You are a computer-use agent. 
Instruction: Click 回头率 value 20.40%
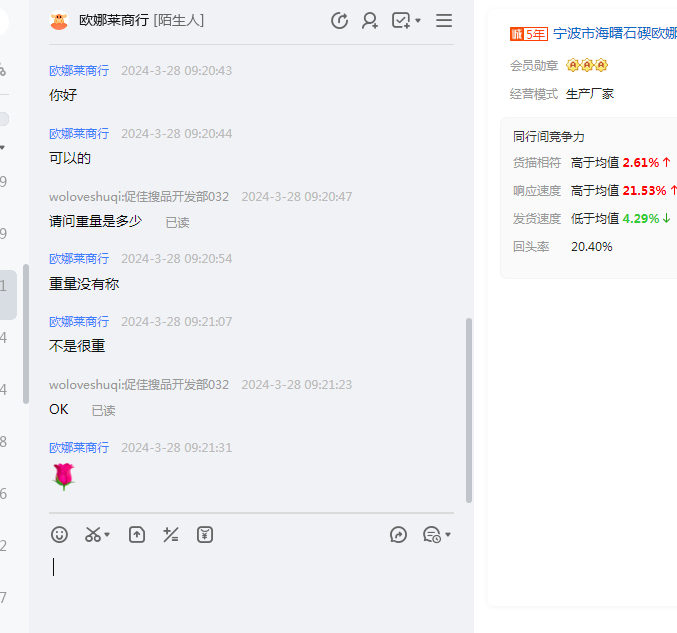[x=592, y=247]
